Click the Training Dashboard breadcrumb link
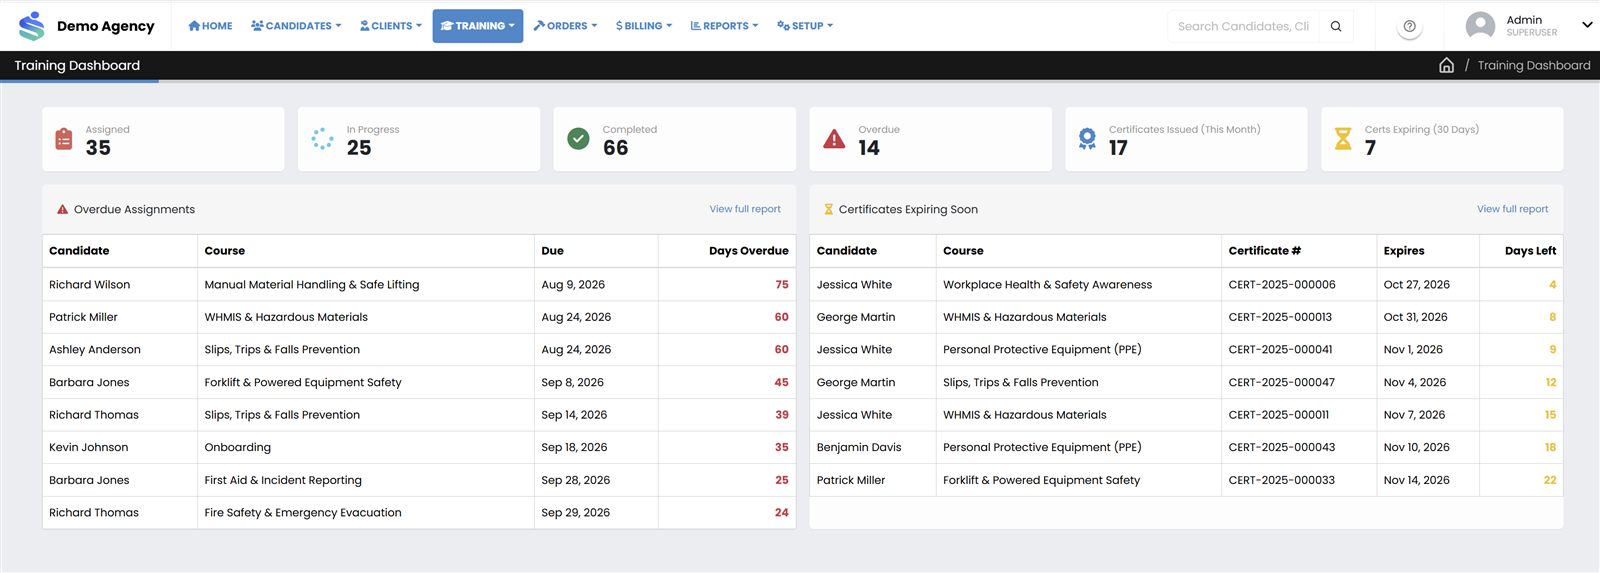Viewport: 1600px width, 573px height. [x=1533, y=65]
